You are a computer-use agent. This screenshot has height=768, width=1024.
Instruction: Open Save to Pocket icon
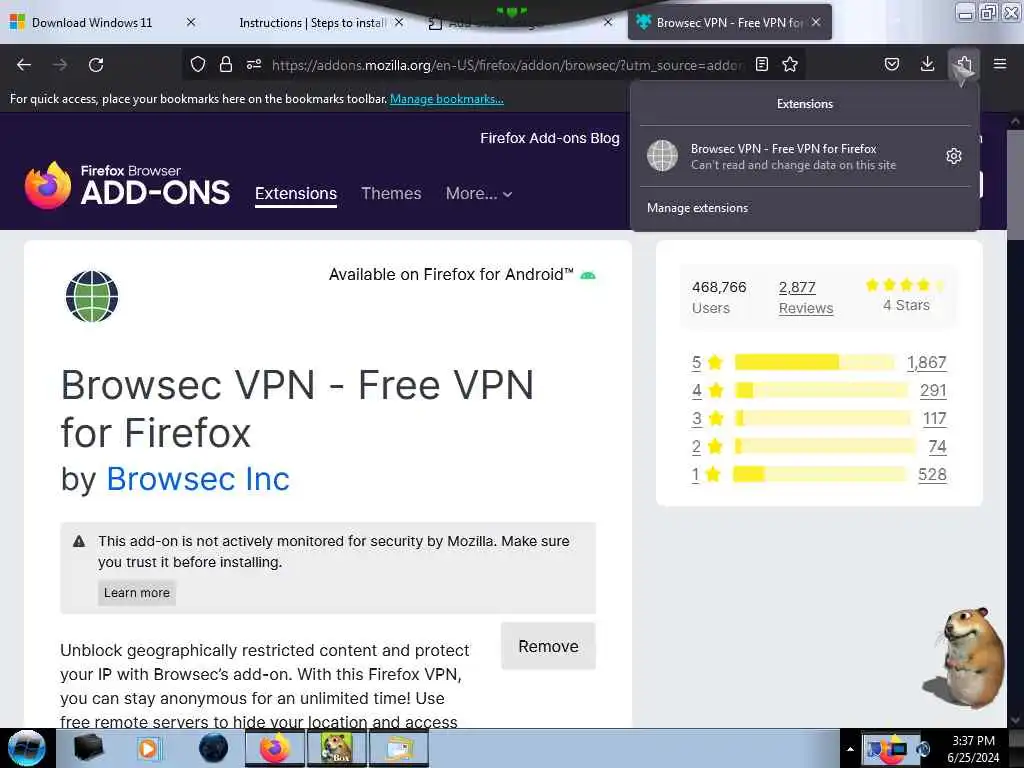tap(892, 64)
